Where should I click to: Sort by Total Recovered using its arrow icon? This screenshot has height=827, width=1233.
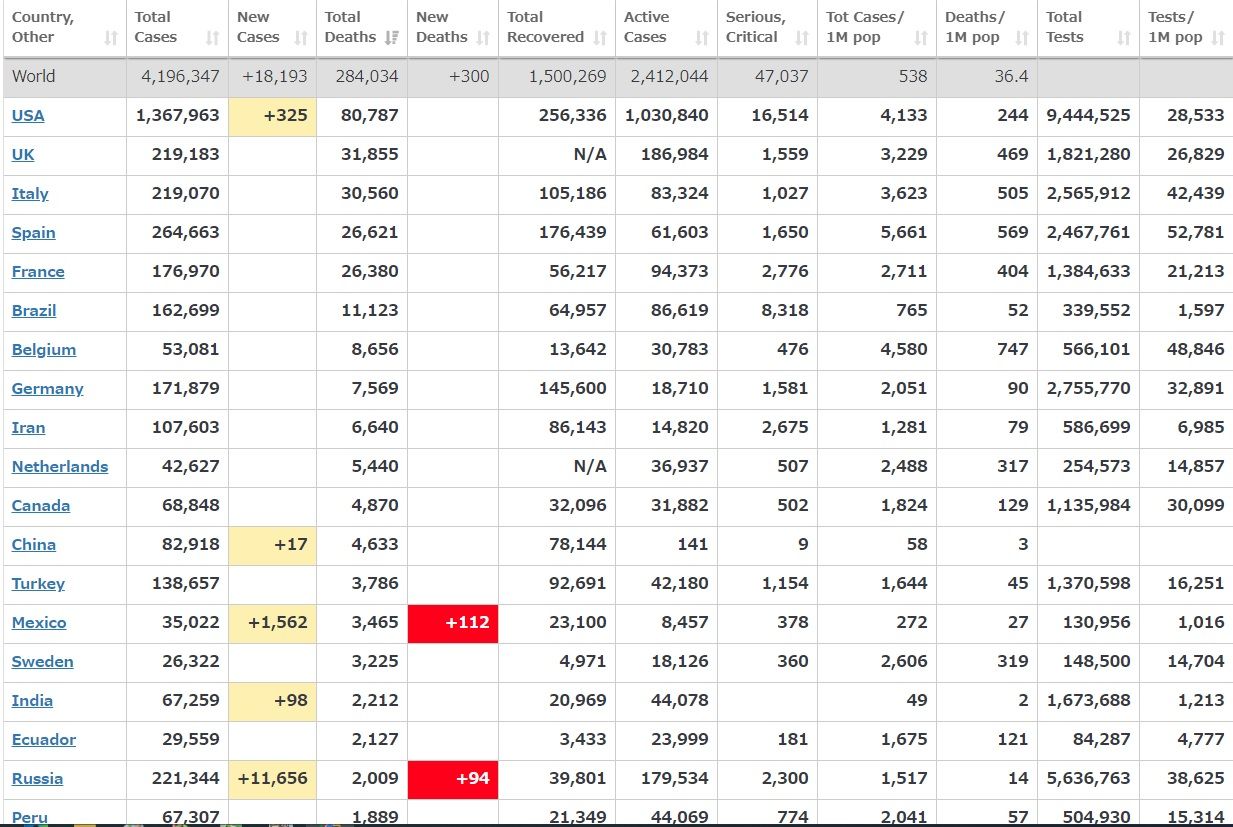tap(600, 38)
